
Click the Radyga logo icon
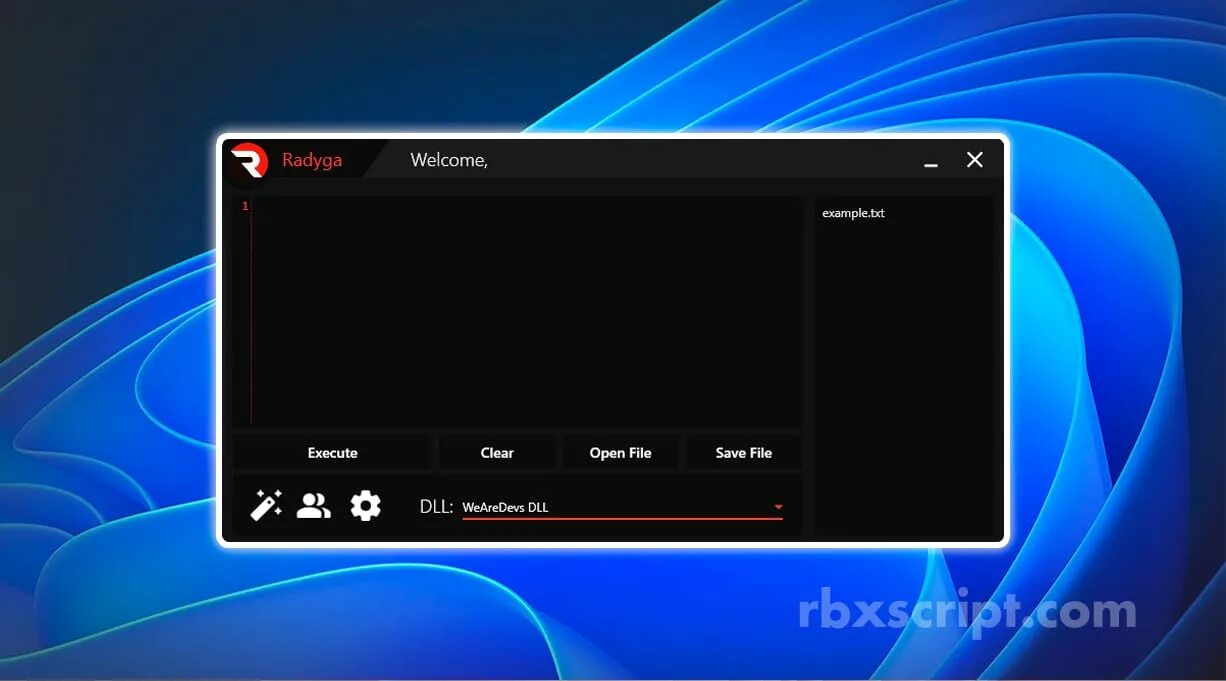point(249,160)
